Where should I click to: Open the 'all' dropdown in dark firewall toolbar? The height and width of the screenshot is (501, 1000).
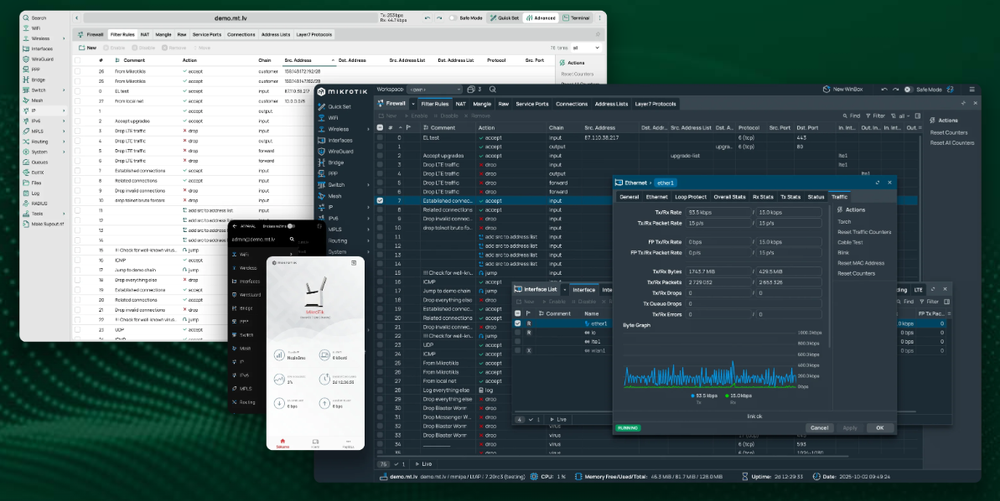coord(902,116)
